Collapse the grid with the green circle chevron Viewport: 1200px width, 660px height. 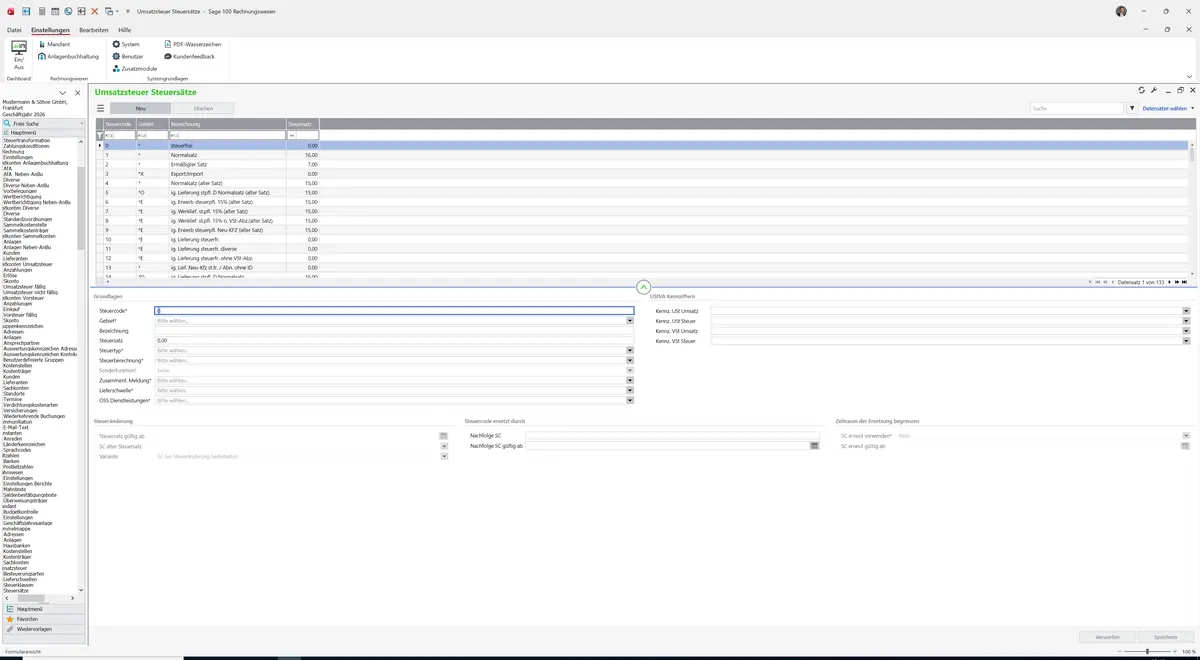(x=643, y=287)
